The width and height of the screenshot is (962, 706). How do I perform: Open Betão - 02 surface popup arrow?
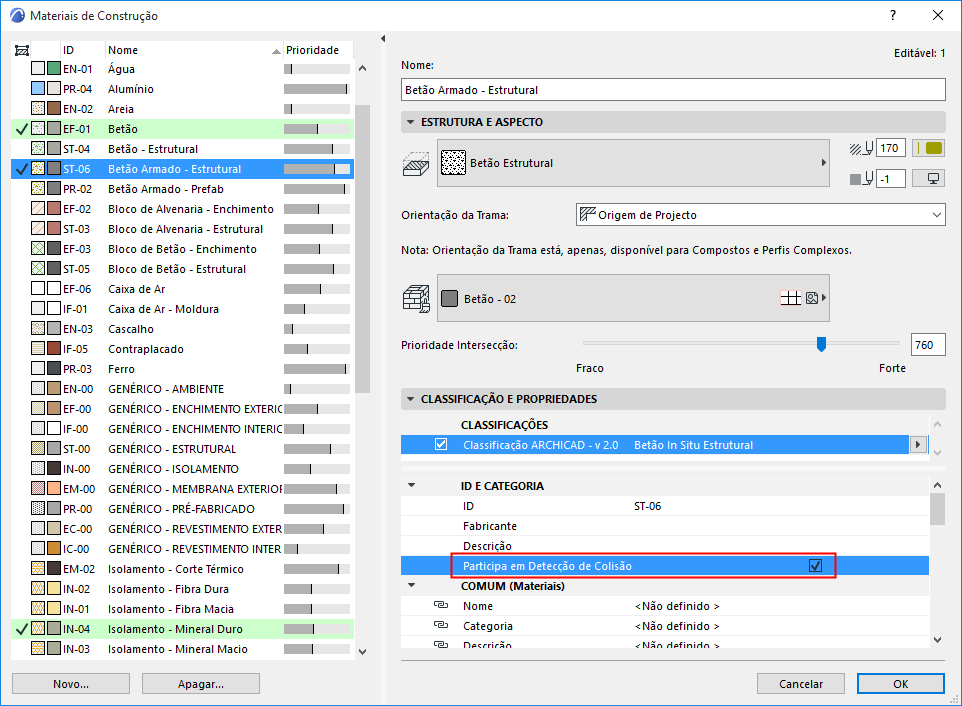[824, 298]
